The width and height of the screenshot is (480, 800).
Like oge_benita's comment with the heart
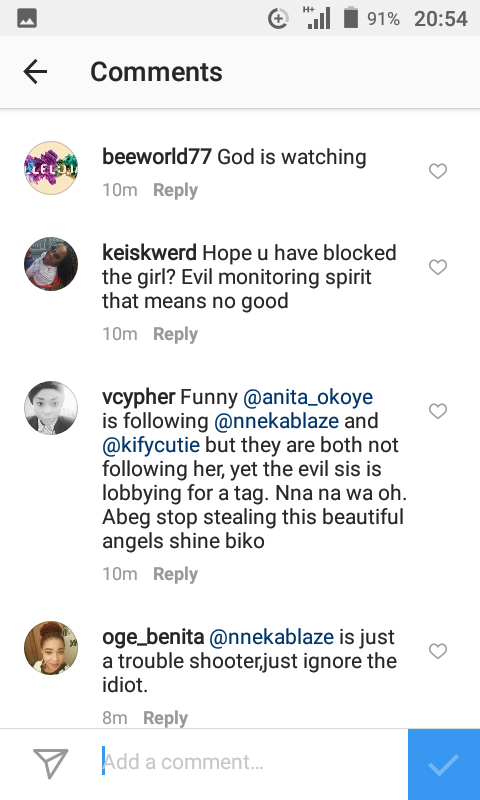(438, 651)
